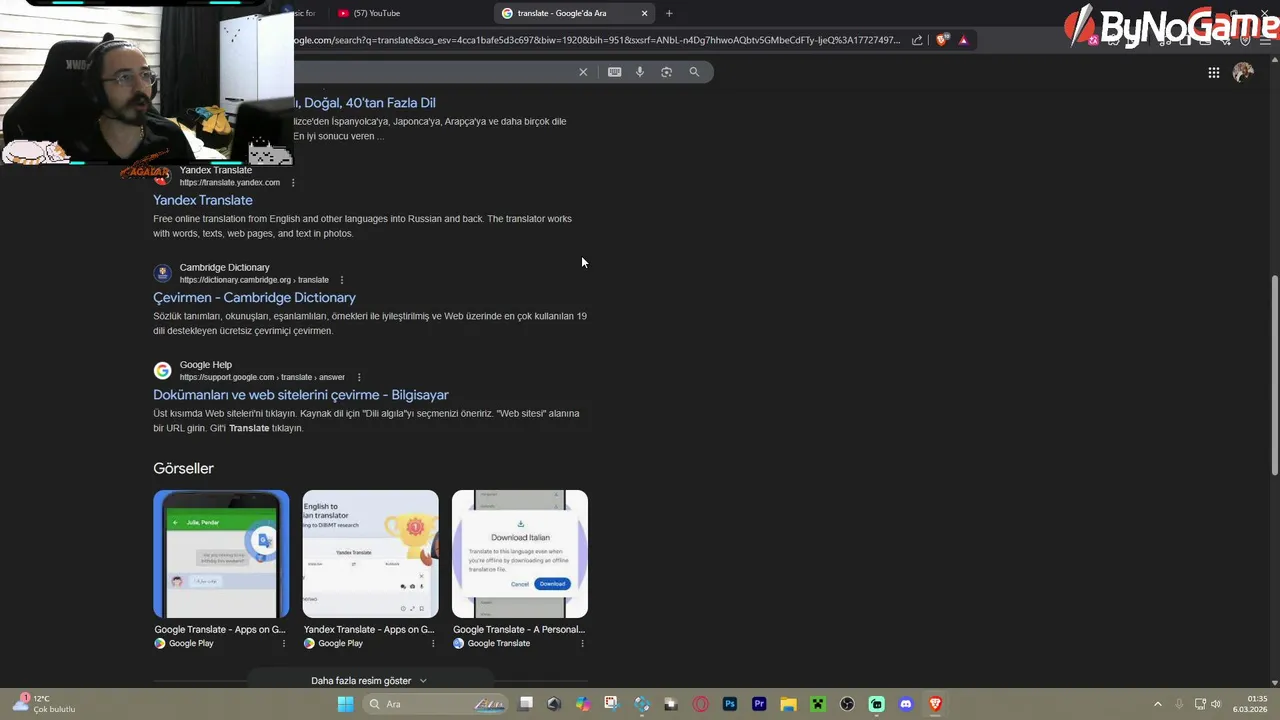The height and width of the screenshot is (720, 1280).
Task: Open Snipping Tool from the taskbar
Action: 611,704
